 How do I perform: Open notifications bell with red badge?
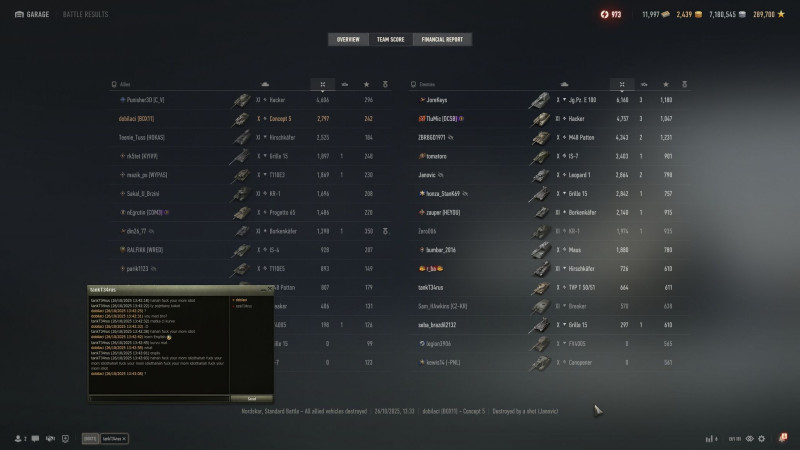[x=783, y=438]
